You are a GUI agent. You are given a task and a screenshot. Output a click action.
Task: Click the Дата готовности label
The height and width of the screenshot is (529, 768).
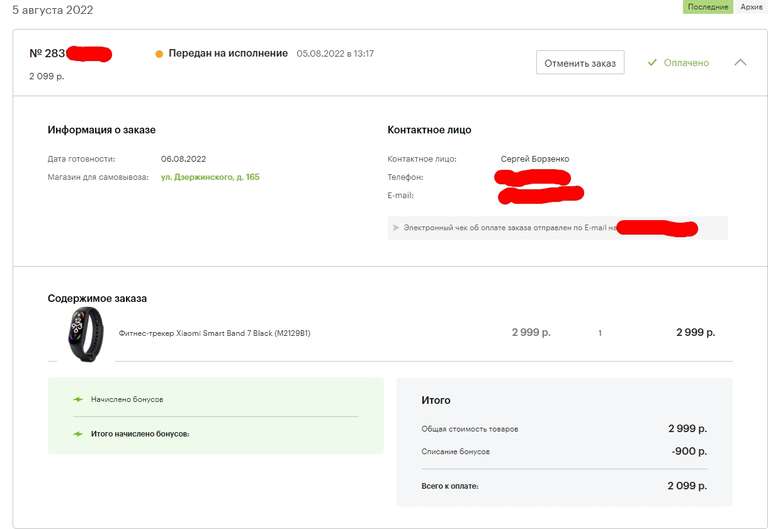81,159
